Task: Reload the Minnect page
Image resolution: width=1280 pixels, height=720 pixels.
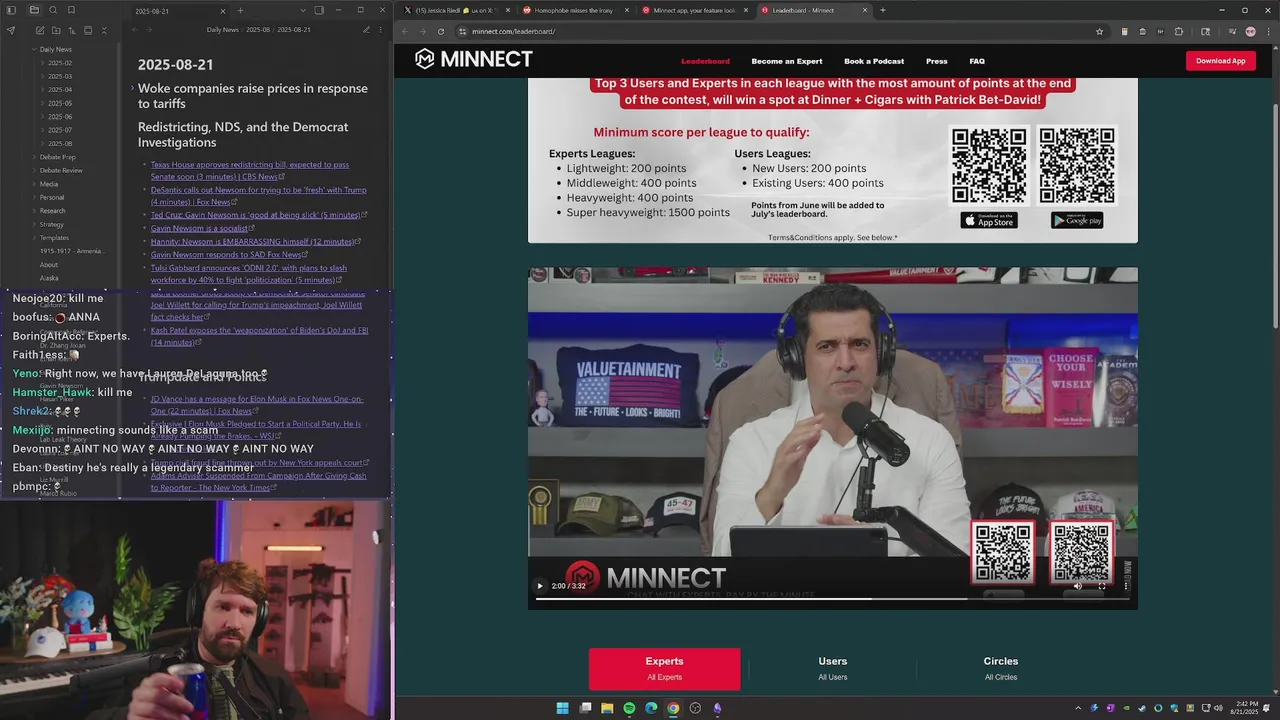Action: click(x=441, y=31)
